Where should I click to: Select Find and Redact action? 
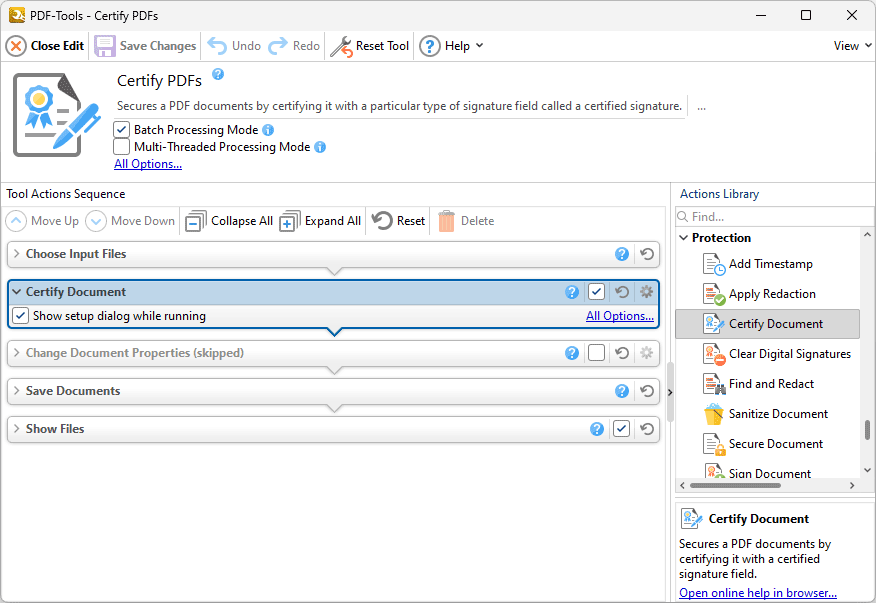[768, 384]
